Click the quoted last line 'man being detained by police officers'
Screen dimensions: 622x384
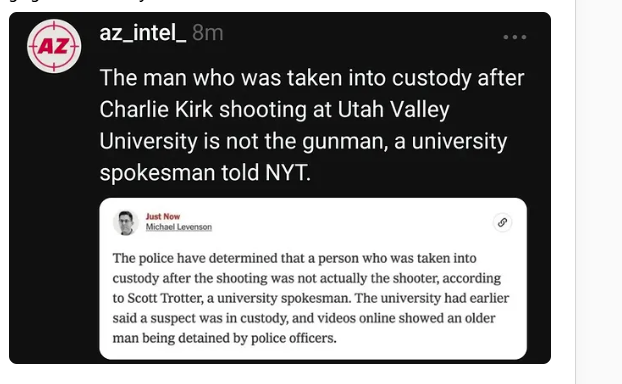(x=225, y=338)
